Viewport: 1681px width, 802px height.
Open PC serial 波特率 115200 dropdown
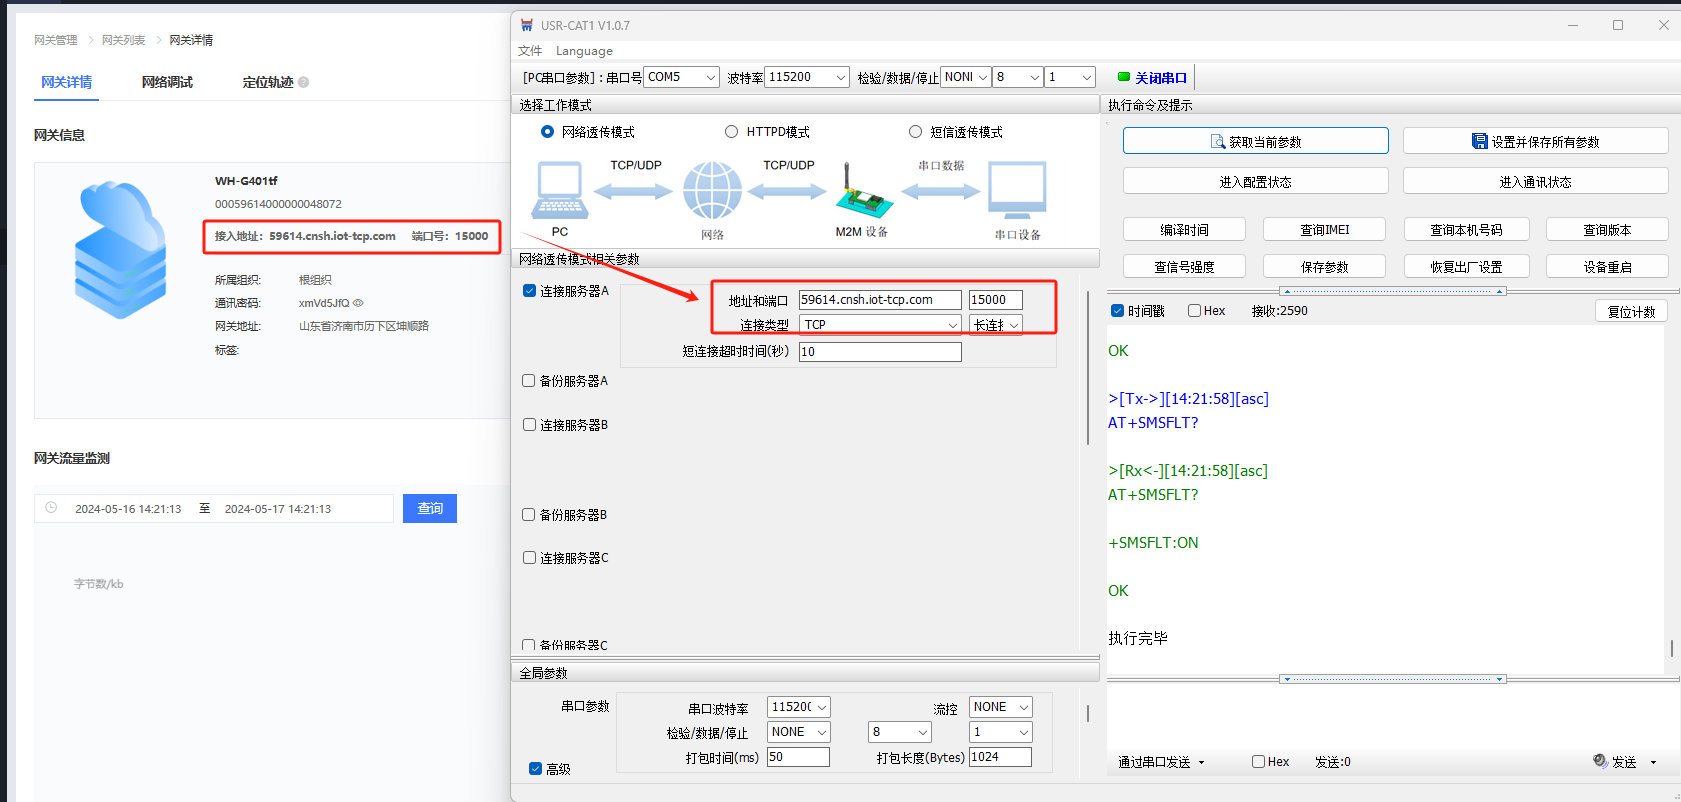pos(807,77)
